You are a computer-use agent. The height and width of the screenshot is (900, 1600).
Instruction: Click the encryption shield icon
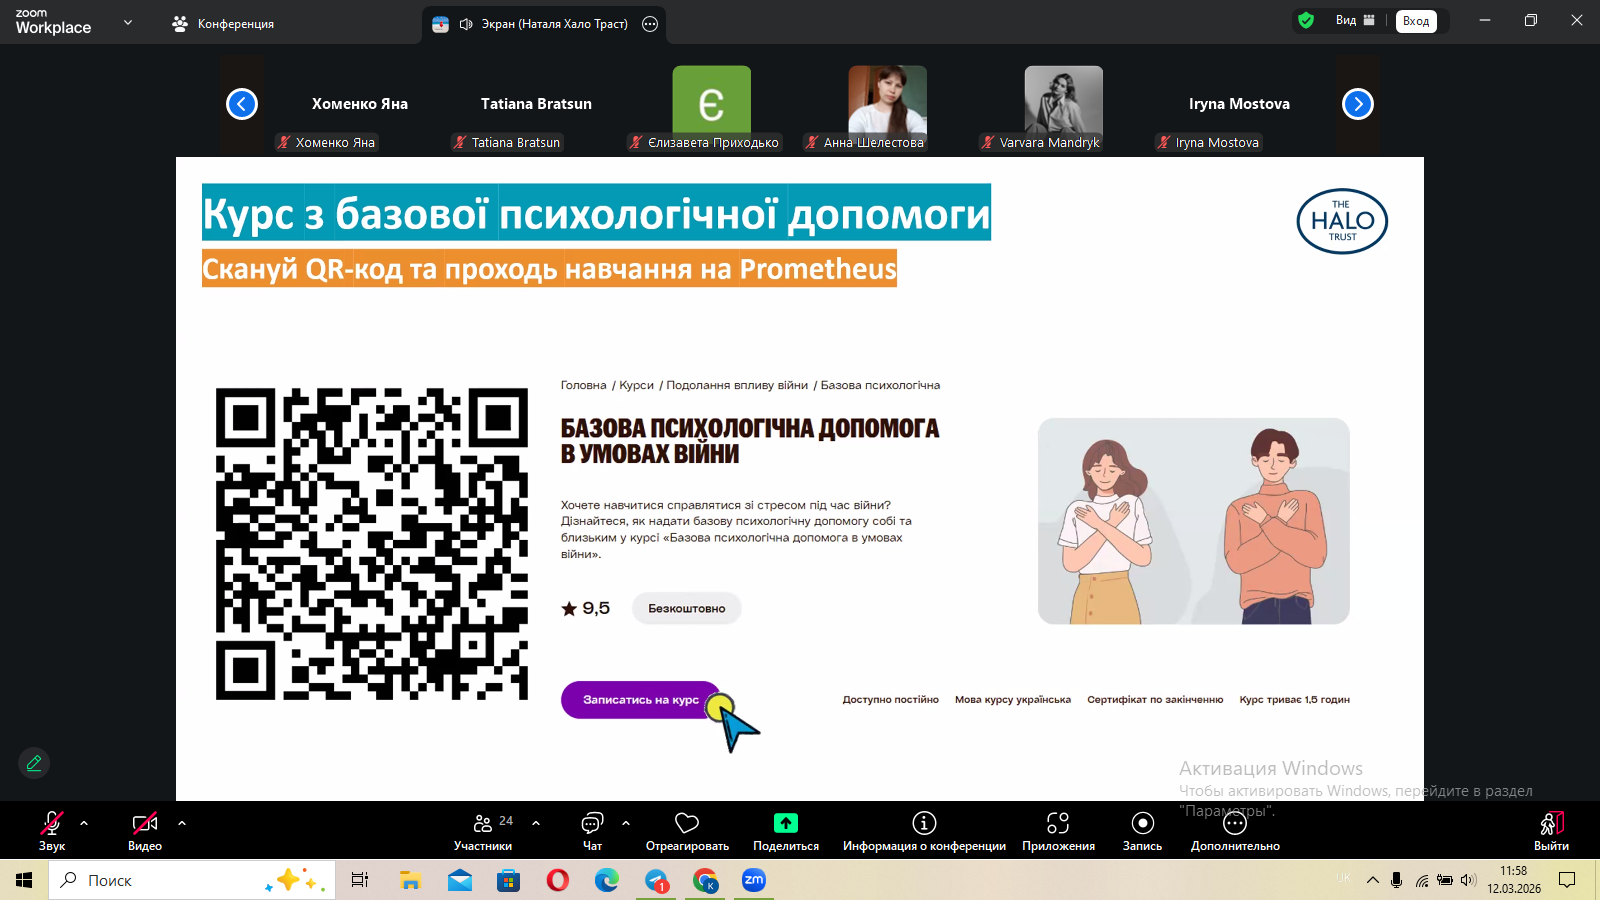click(x=1306, y=20)
